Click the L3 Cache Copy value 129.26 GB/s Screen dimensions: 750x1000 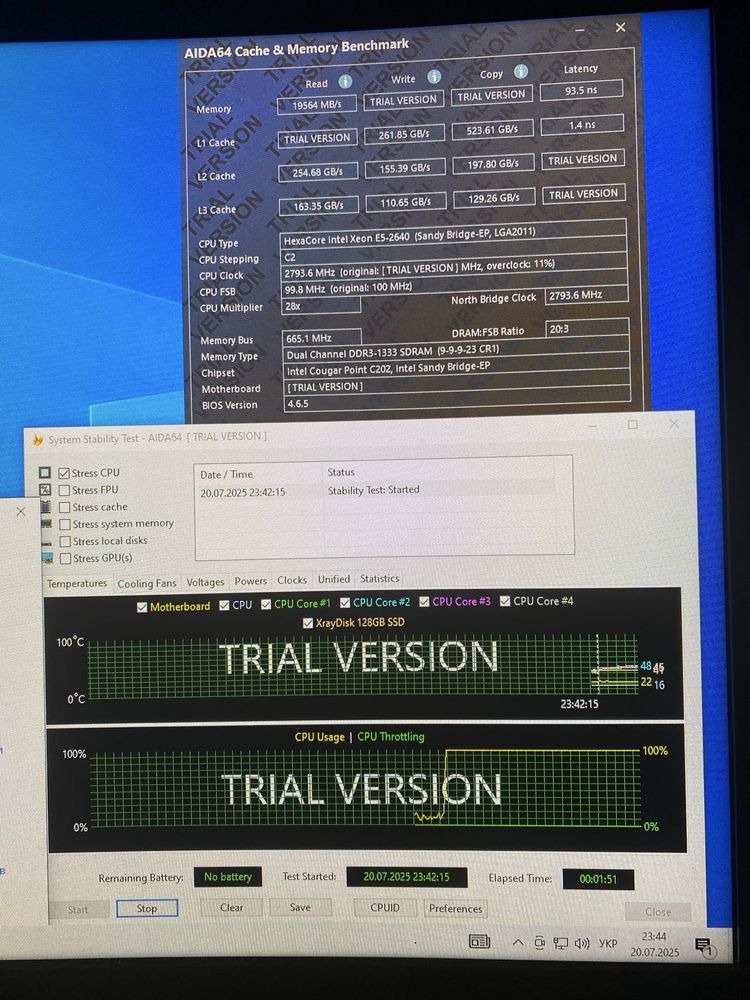pos(494,198)
